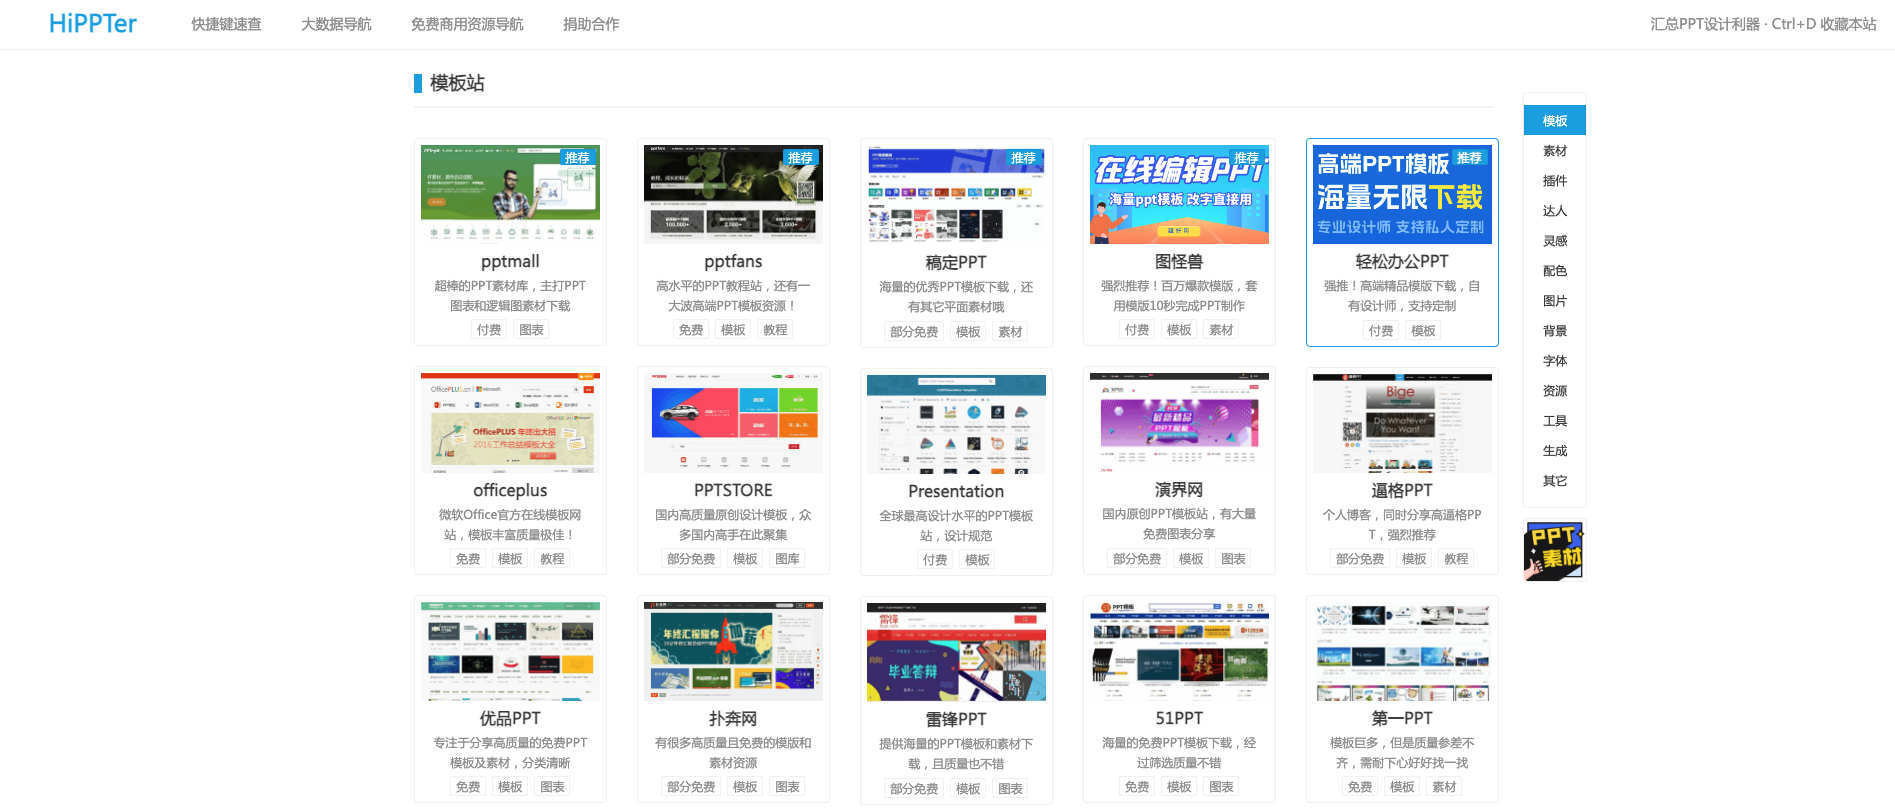Open the Presentation site thumbnail

tap(956, 423)
